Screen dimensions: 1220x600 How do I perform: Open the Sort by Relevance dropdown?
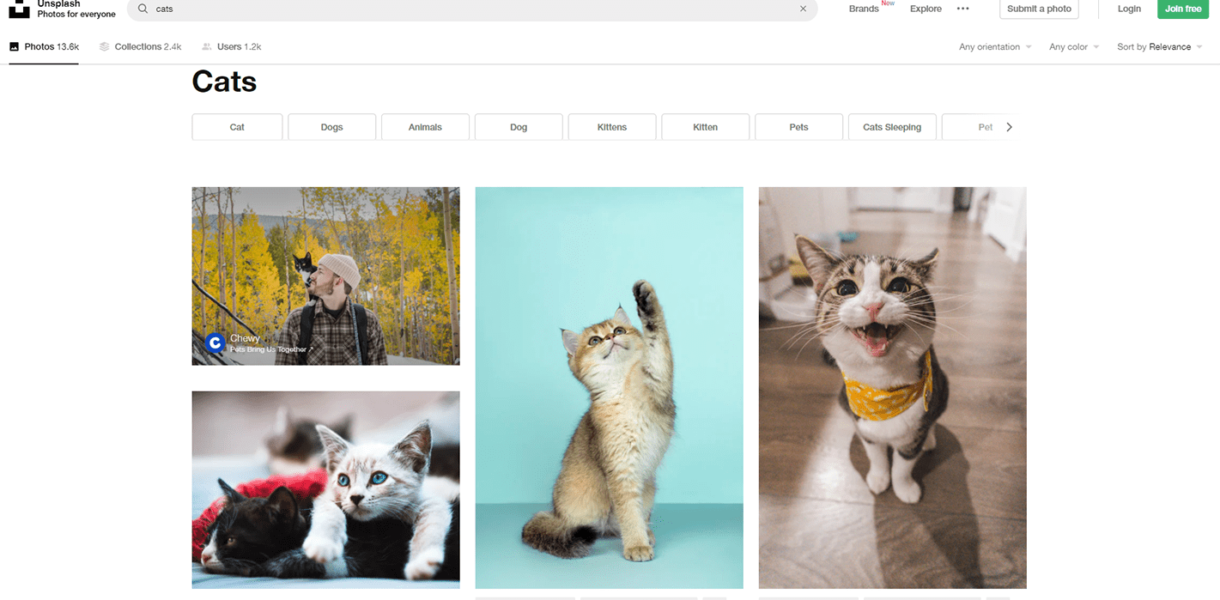(1160, 47)
